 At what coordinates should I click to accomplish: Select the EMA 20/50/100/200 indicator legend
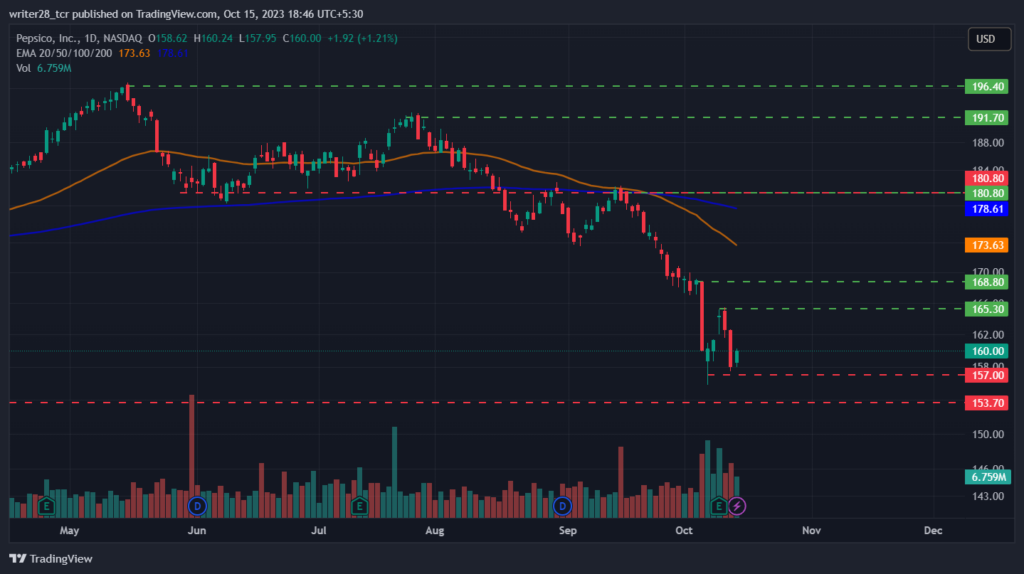pos(64,54)
